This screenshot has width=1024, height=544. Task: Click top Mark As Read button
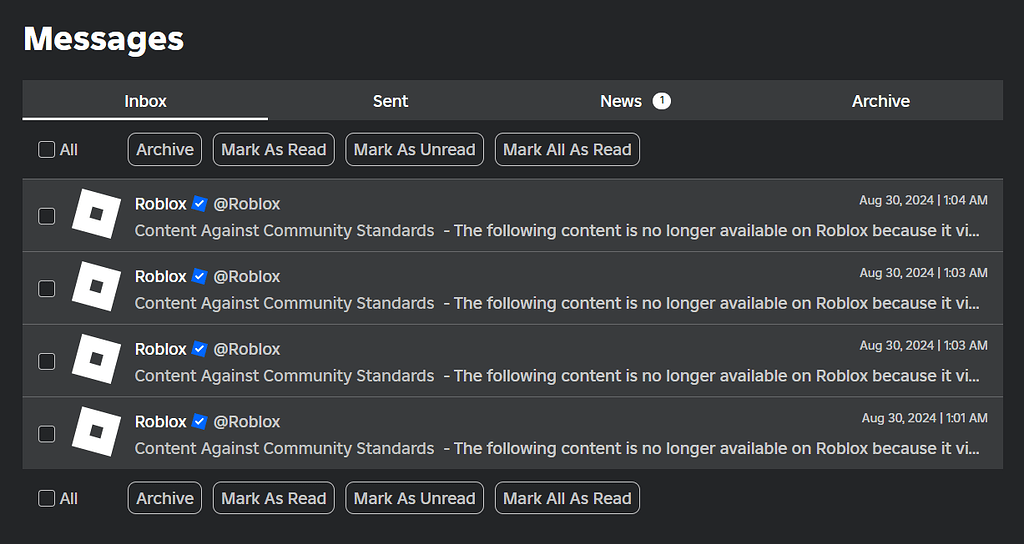pyautogui.click(x=274, y=150)
